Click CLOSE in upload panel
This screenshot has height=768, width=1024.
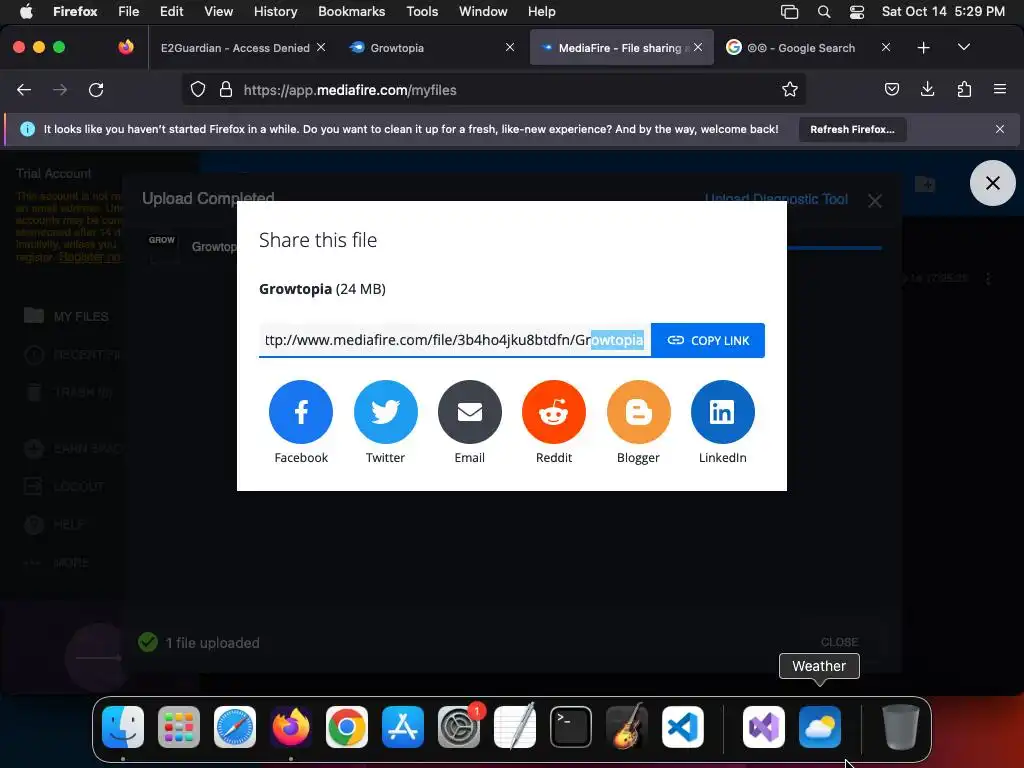(839, 642)
